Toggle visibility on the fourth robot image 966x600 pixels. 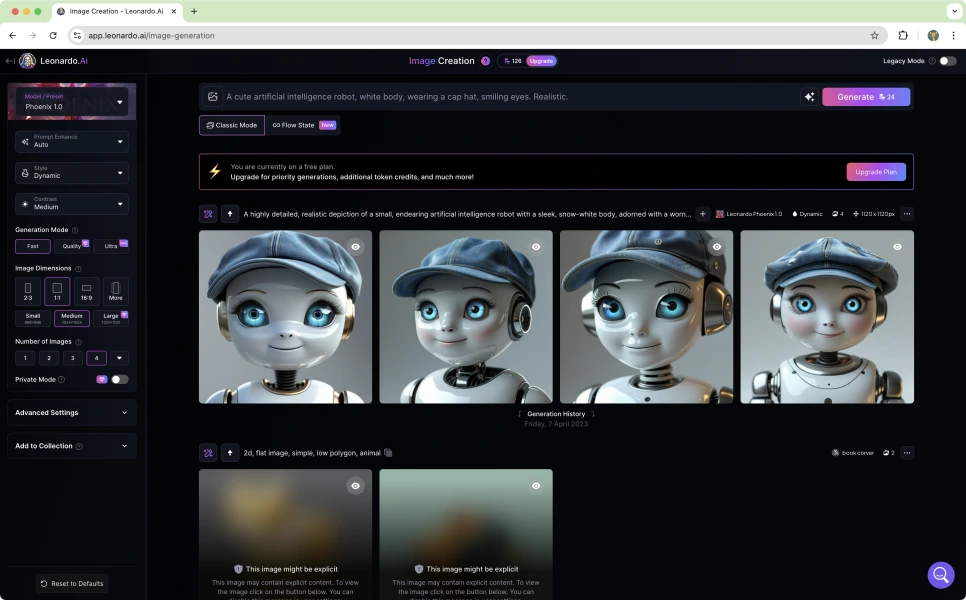coord(897,247)
